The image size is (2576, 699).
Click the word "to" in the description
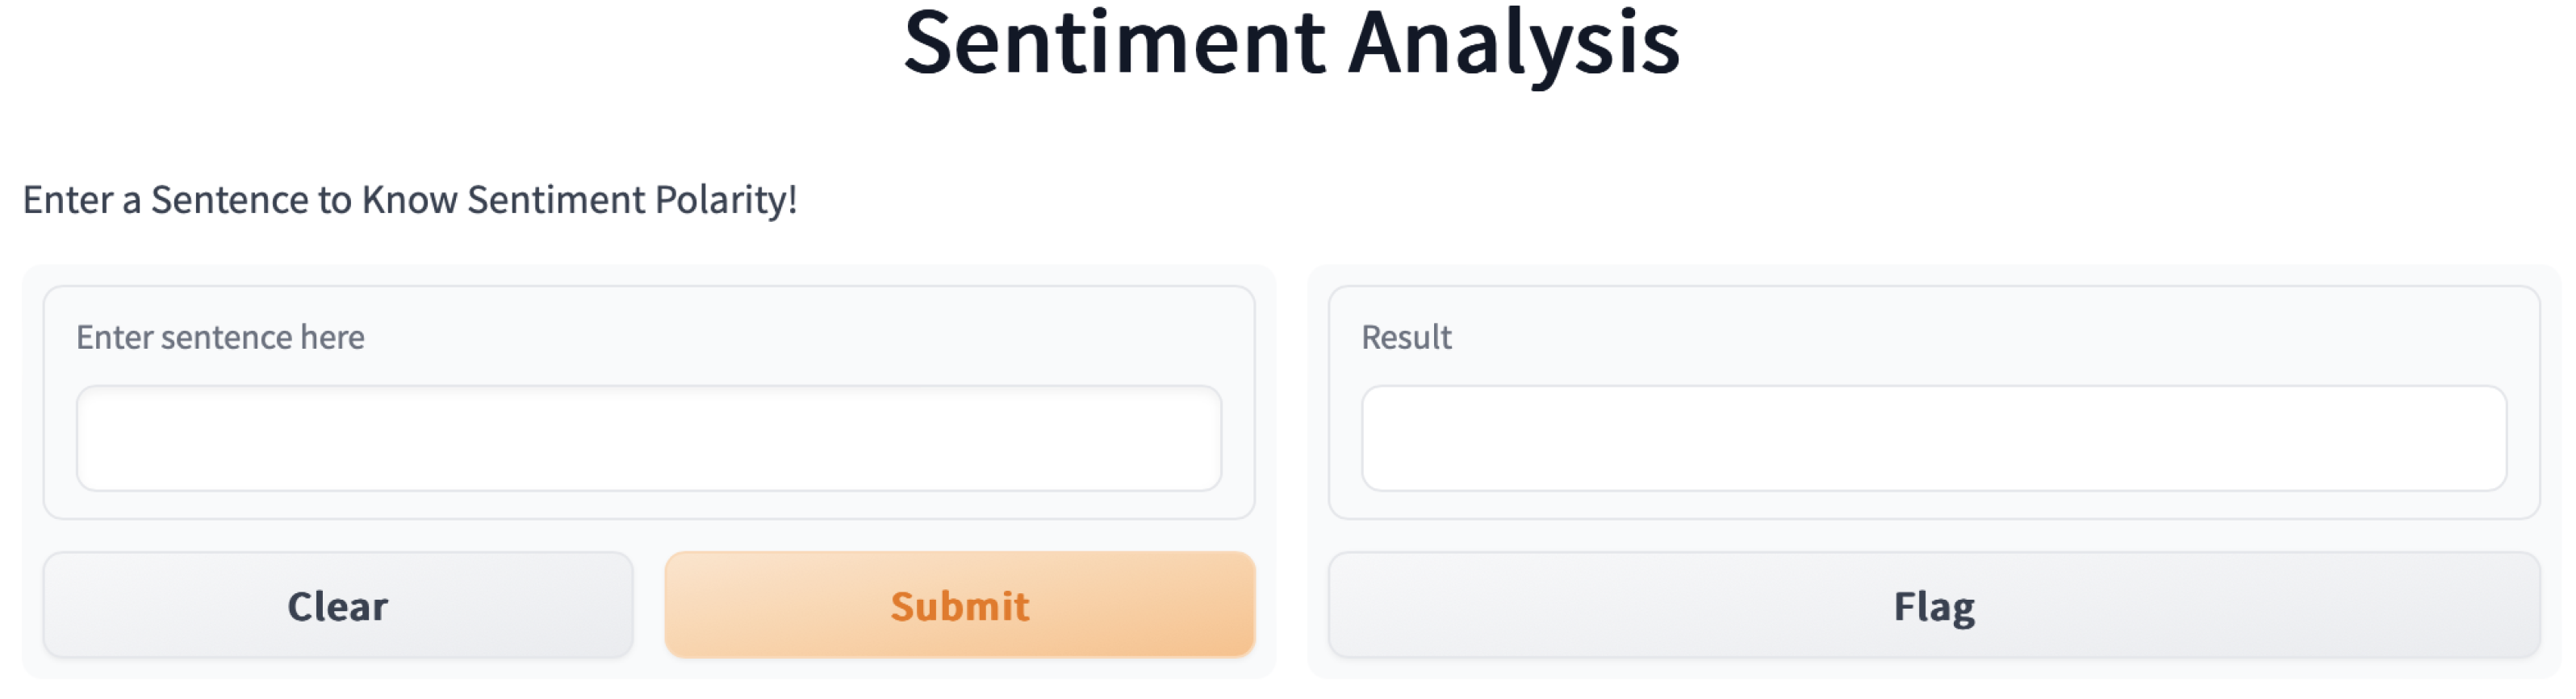(x=335, y=200)
